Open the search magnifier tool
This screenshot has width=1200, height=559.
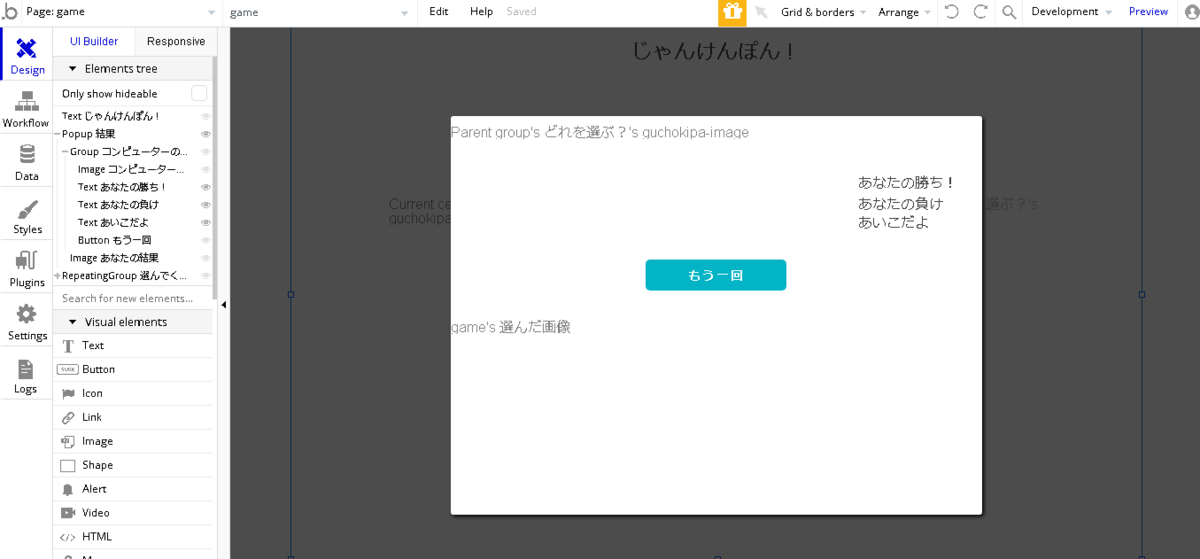point(1009,12)
